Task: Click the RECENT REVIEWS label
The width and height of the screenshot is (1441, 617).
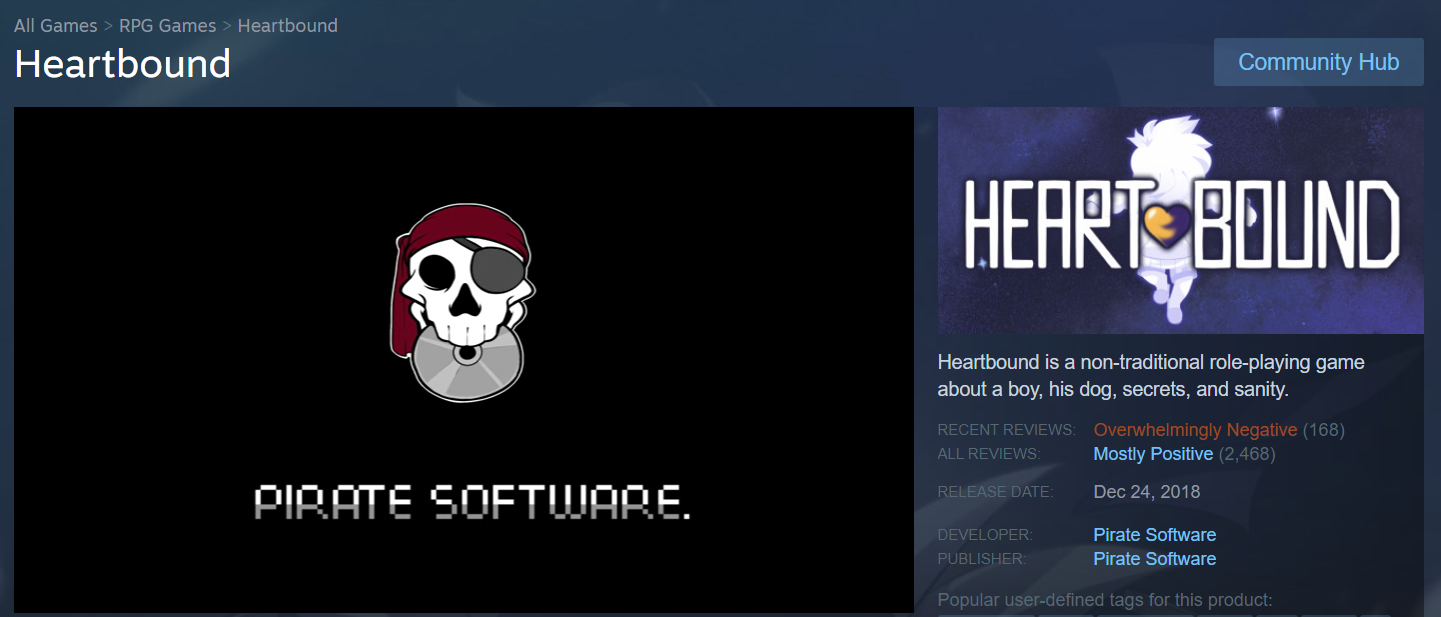Action: [1006, 430]
